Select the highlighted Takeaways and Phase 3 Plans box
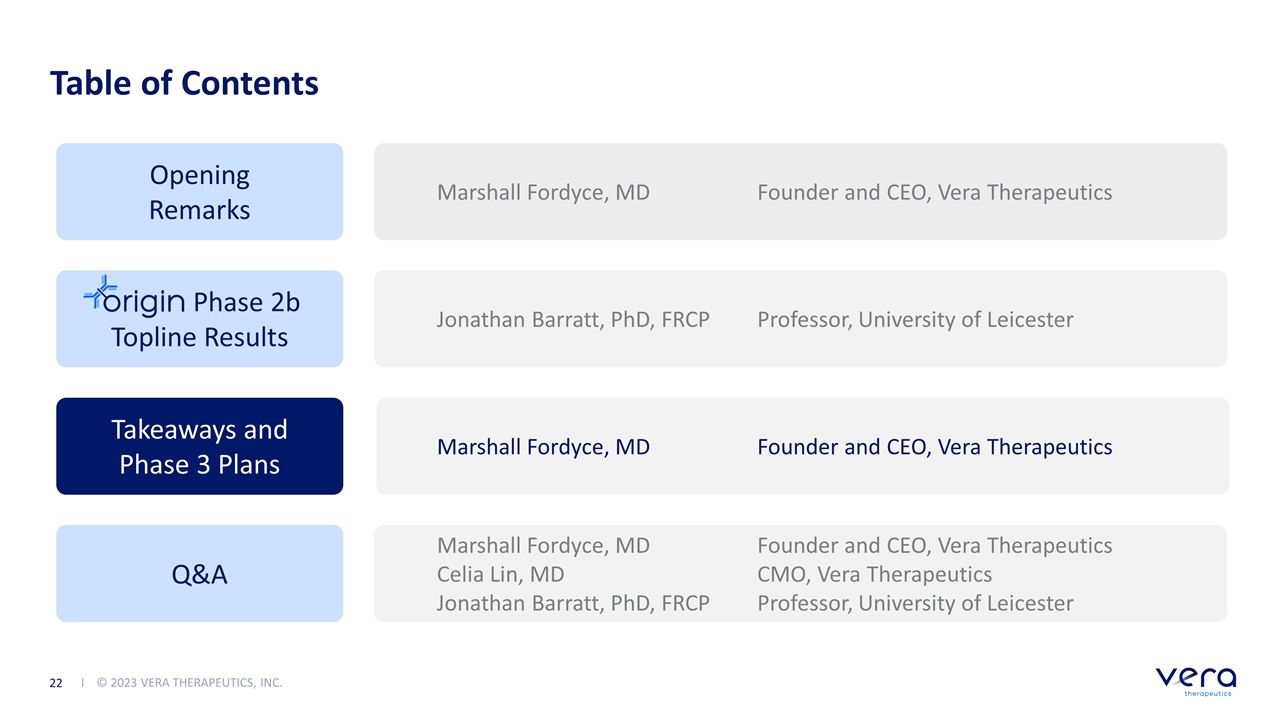The image size is (1280, 720). 199,446
